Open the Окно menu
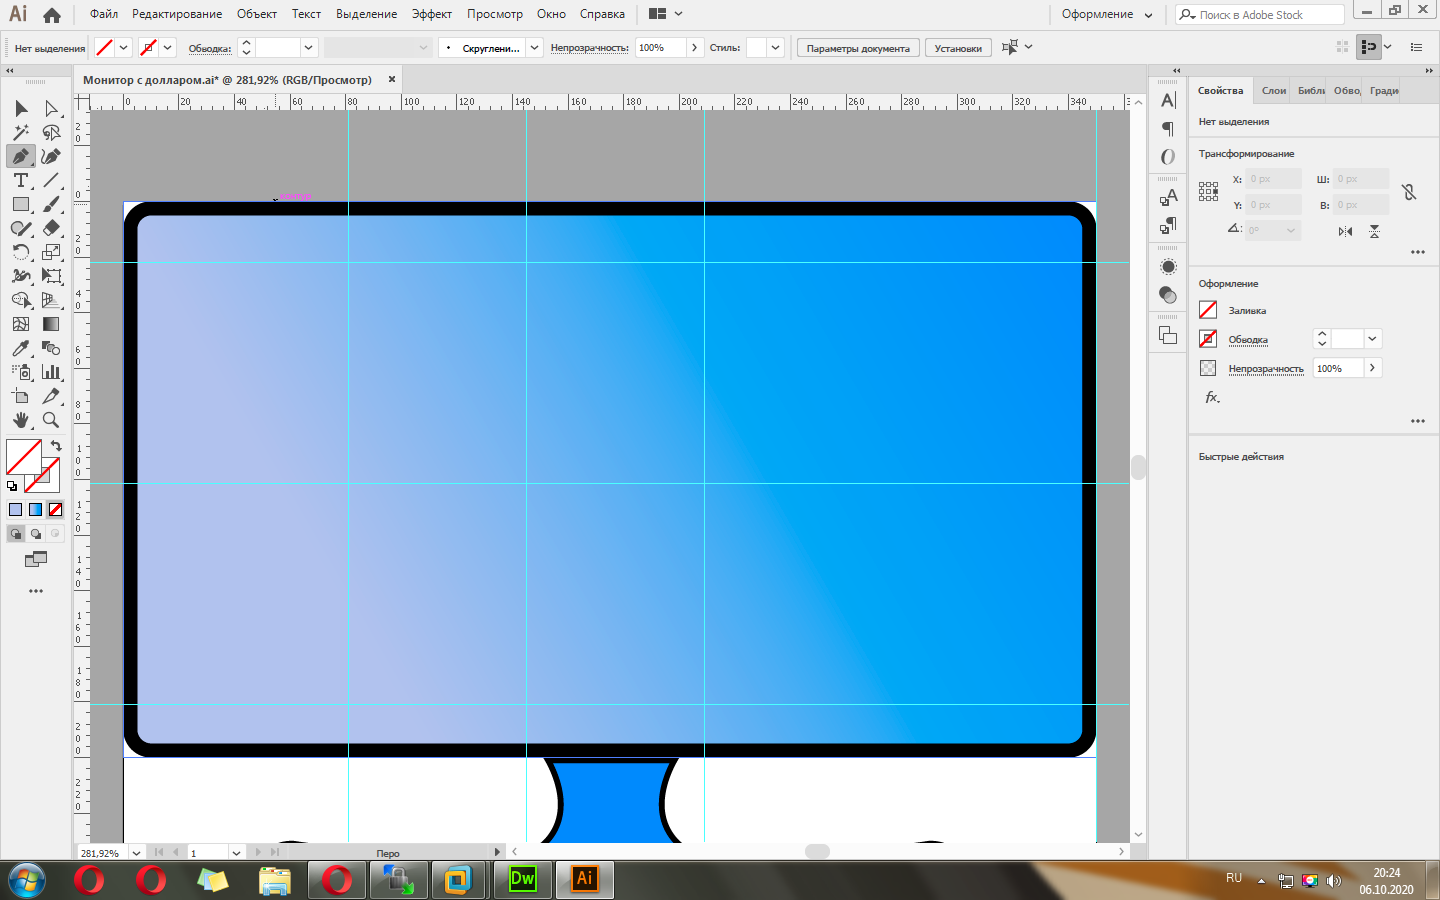Screen dimensions: 1440x900 pos(551,14)
